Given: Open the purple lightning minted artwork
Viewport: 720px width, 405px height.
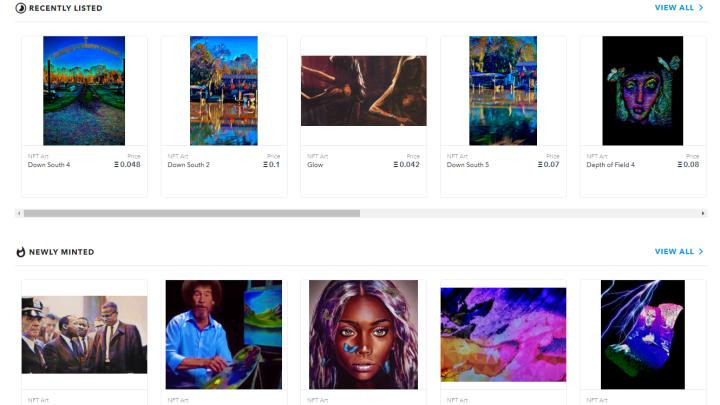Looking at the screenshot, I should click(642, 335).
